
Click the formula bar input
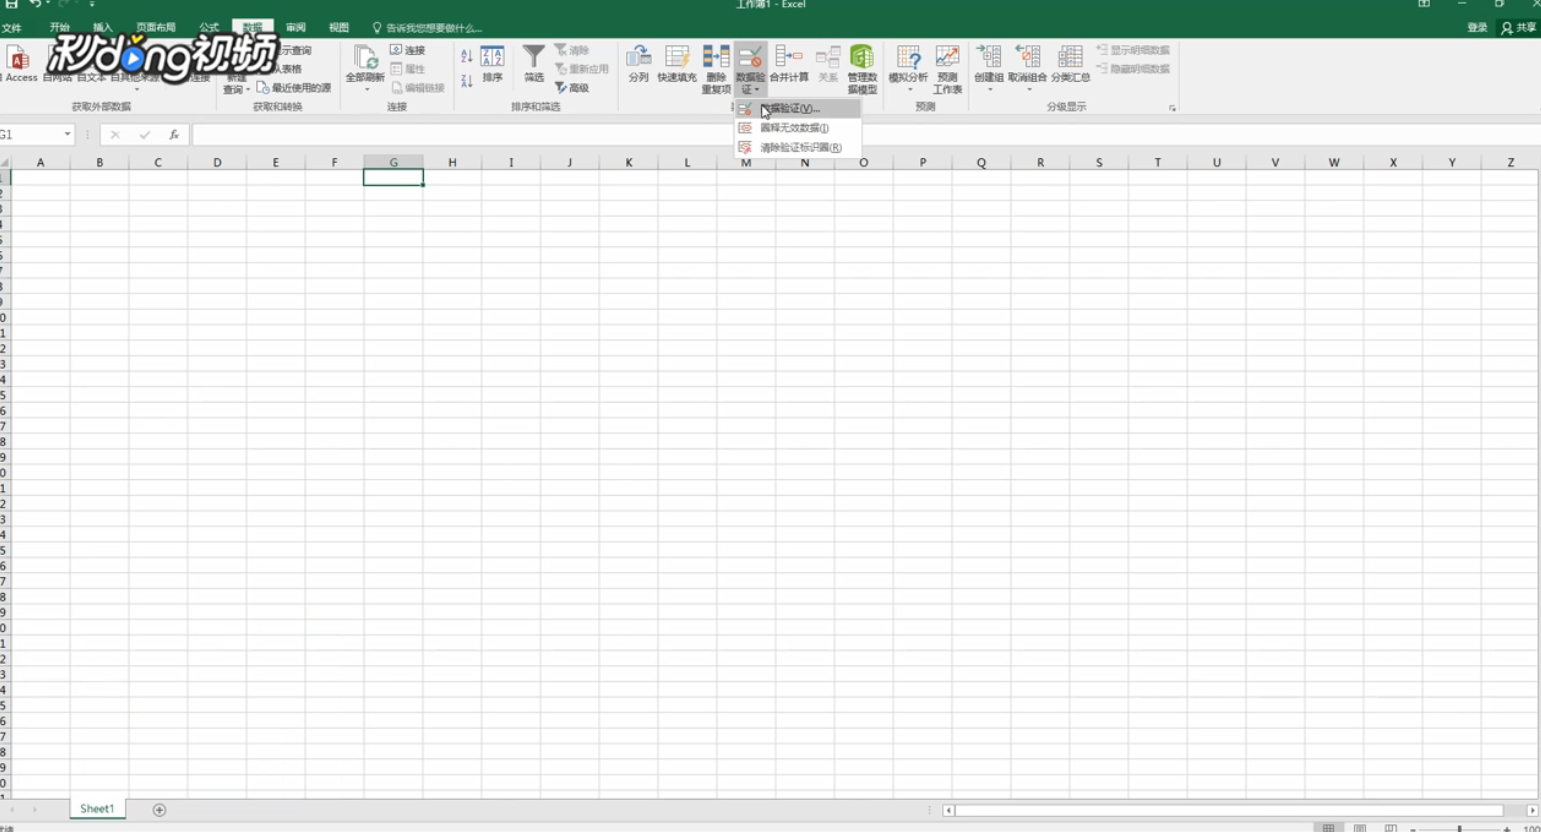click(x=865, y=134)
